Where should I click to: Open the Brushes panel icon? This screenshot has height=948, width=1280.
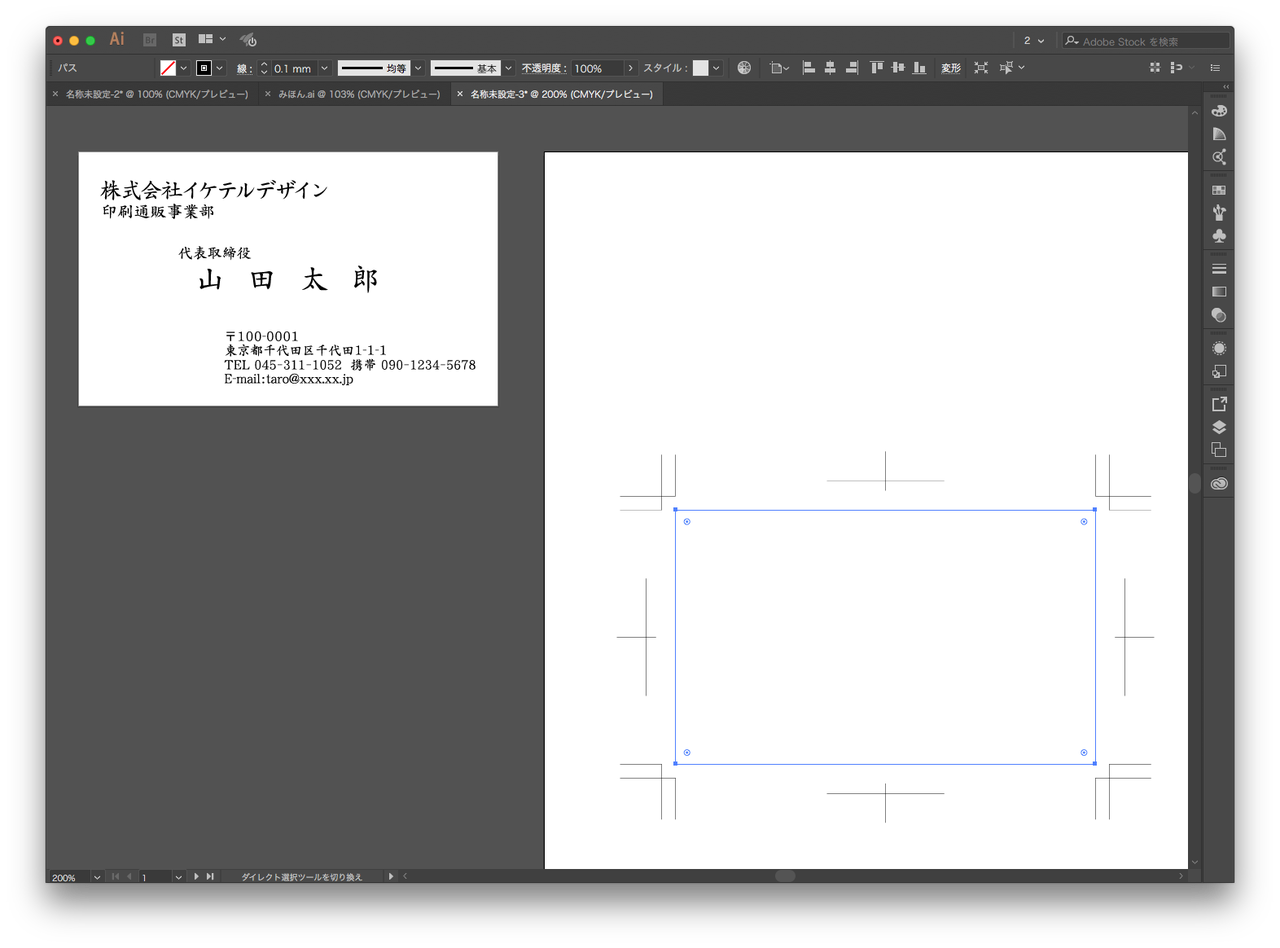1219,213
